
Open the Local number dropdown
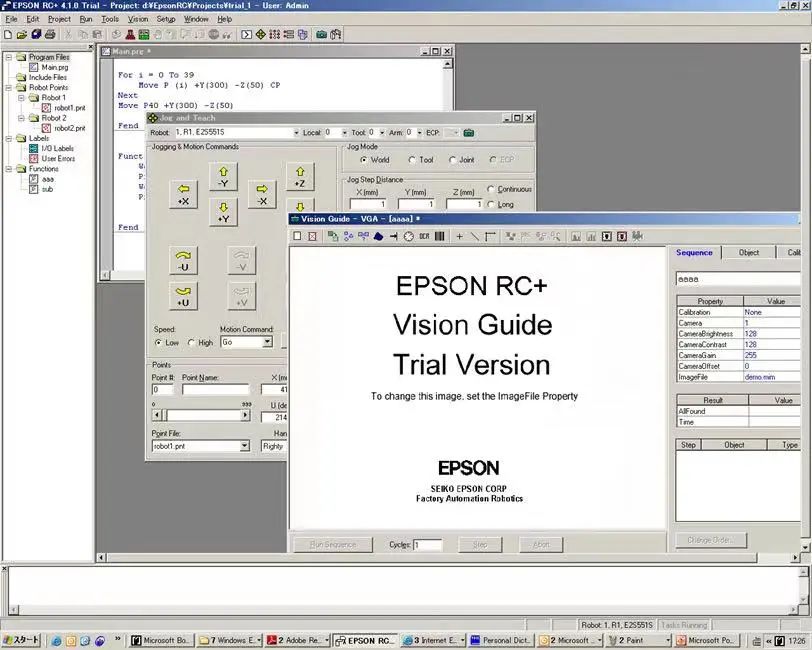pos(344,133)
